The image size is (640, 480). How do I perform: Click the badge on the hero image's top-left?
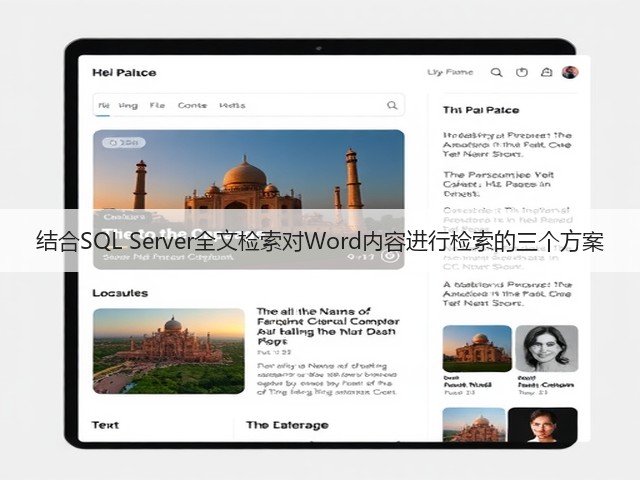[124, 142]
